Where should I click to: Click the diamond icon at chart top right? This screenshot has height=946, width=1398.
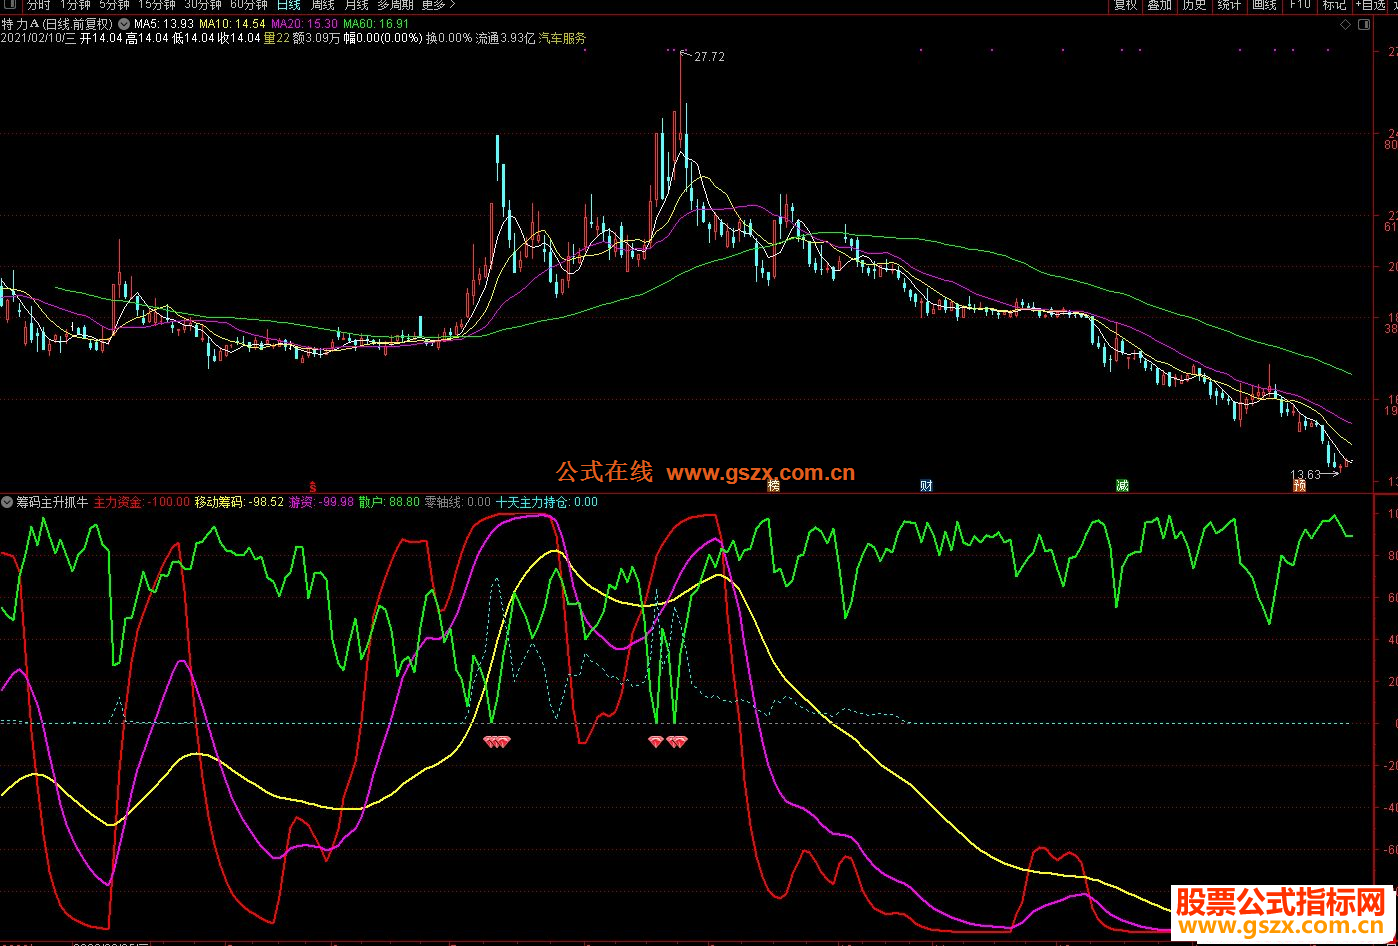[x=1346, y=23]
